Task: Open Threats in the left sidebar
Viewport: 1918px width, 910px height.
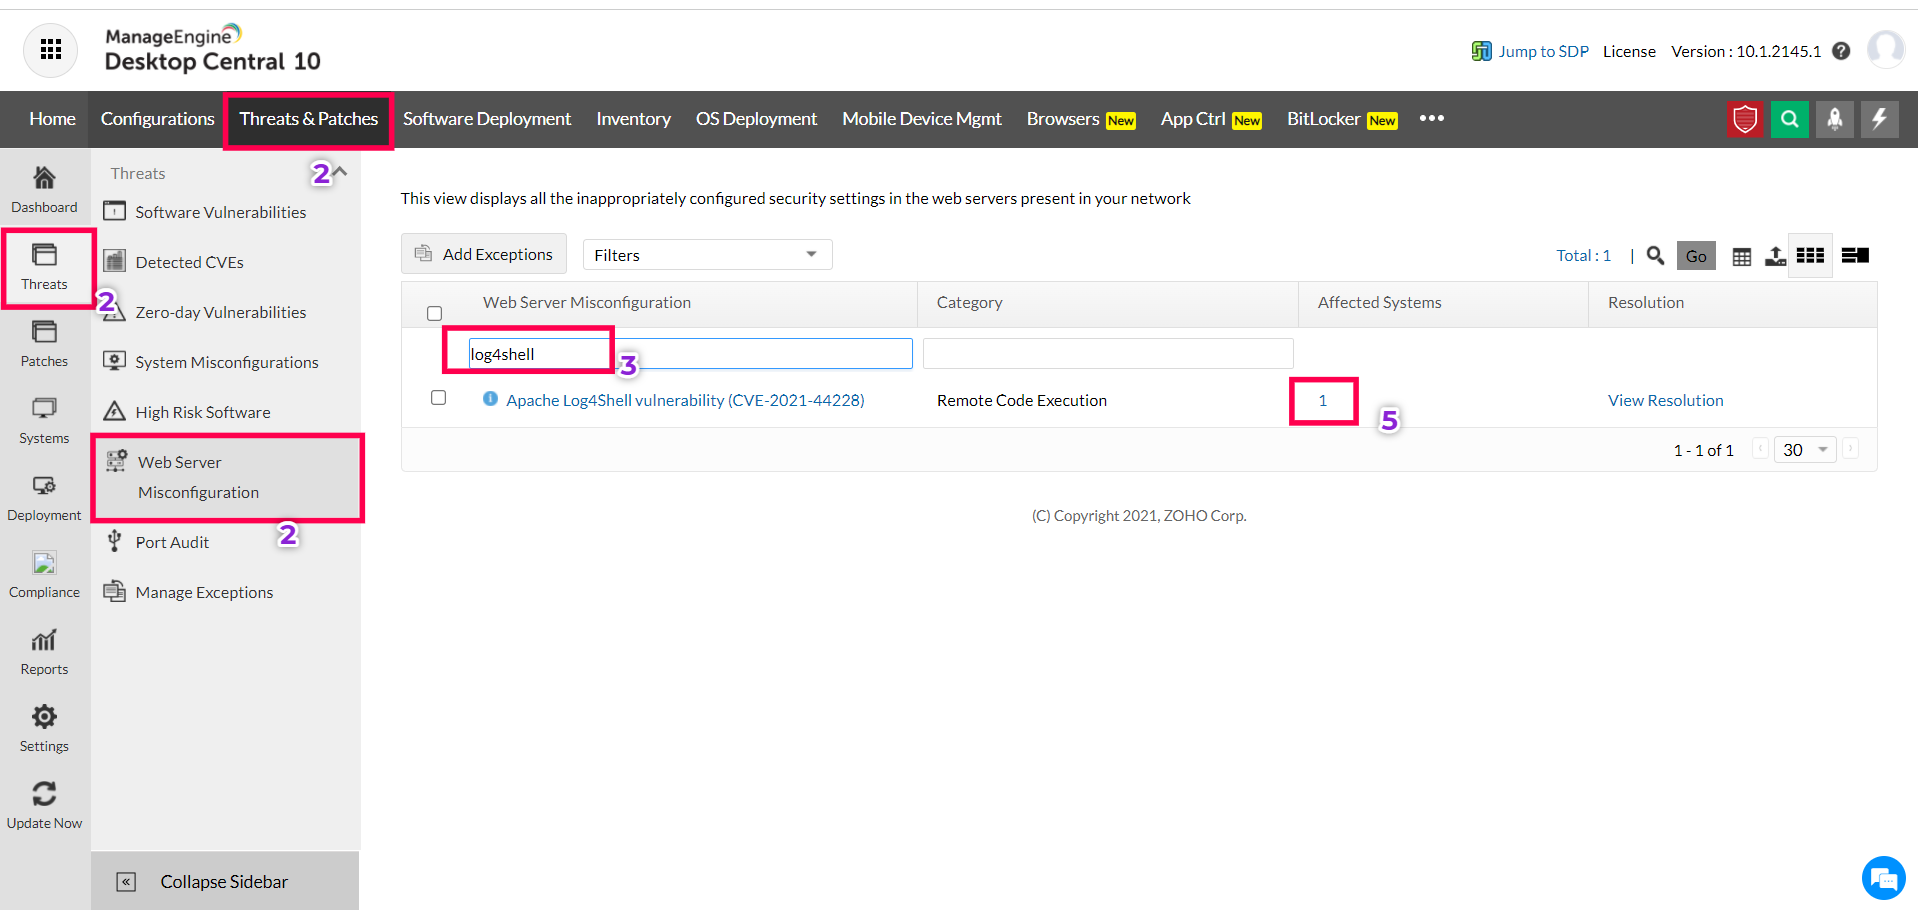Action: (44, 266)
